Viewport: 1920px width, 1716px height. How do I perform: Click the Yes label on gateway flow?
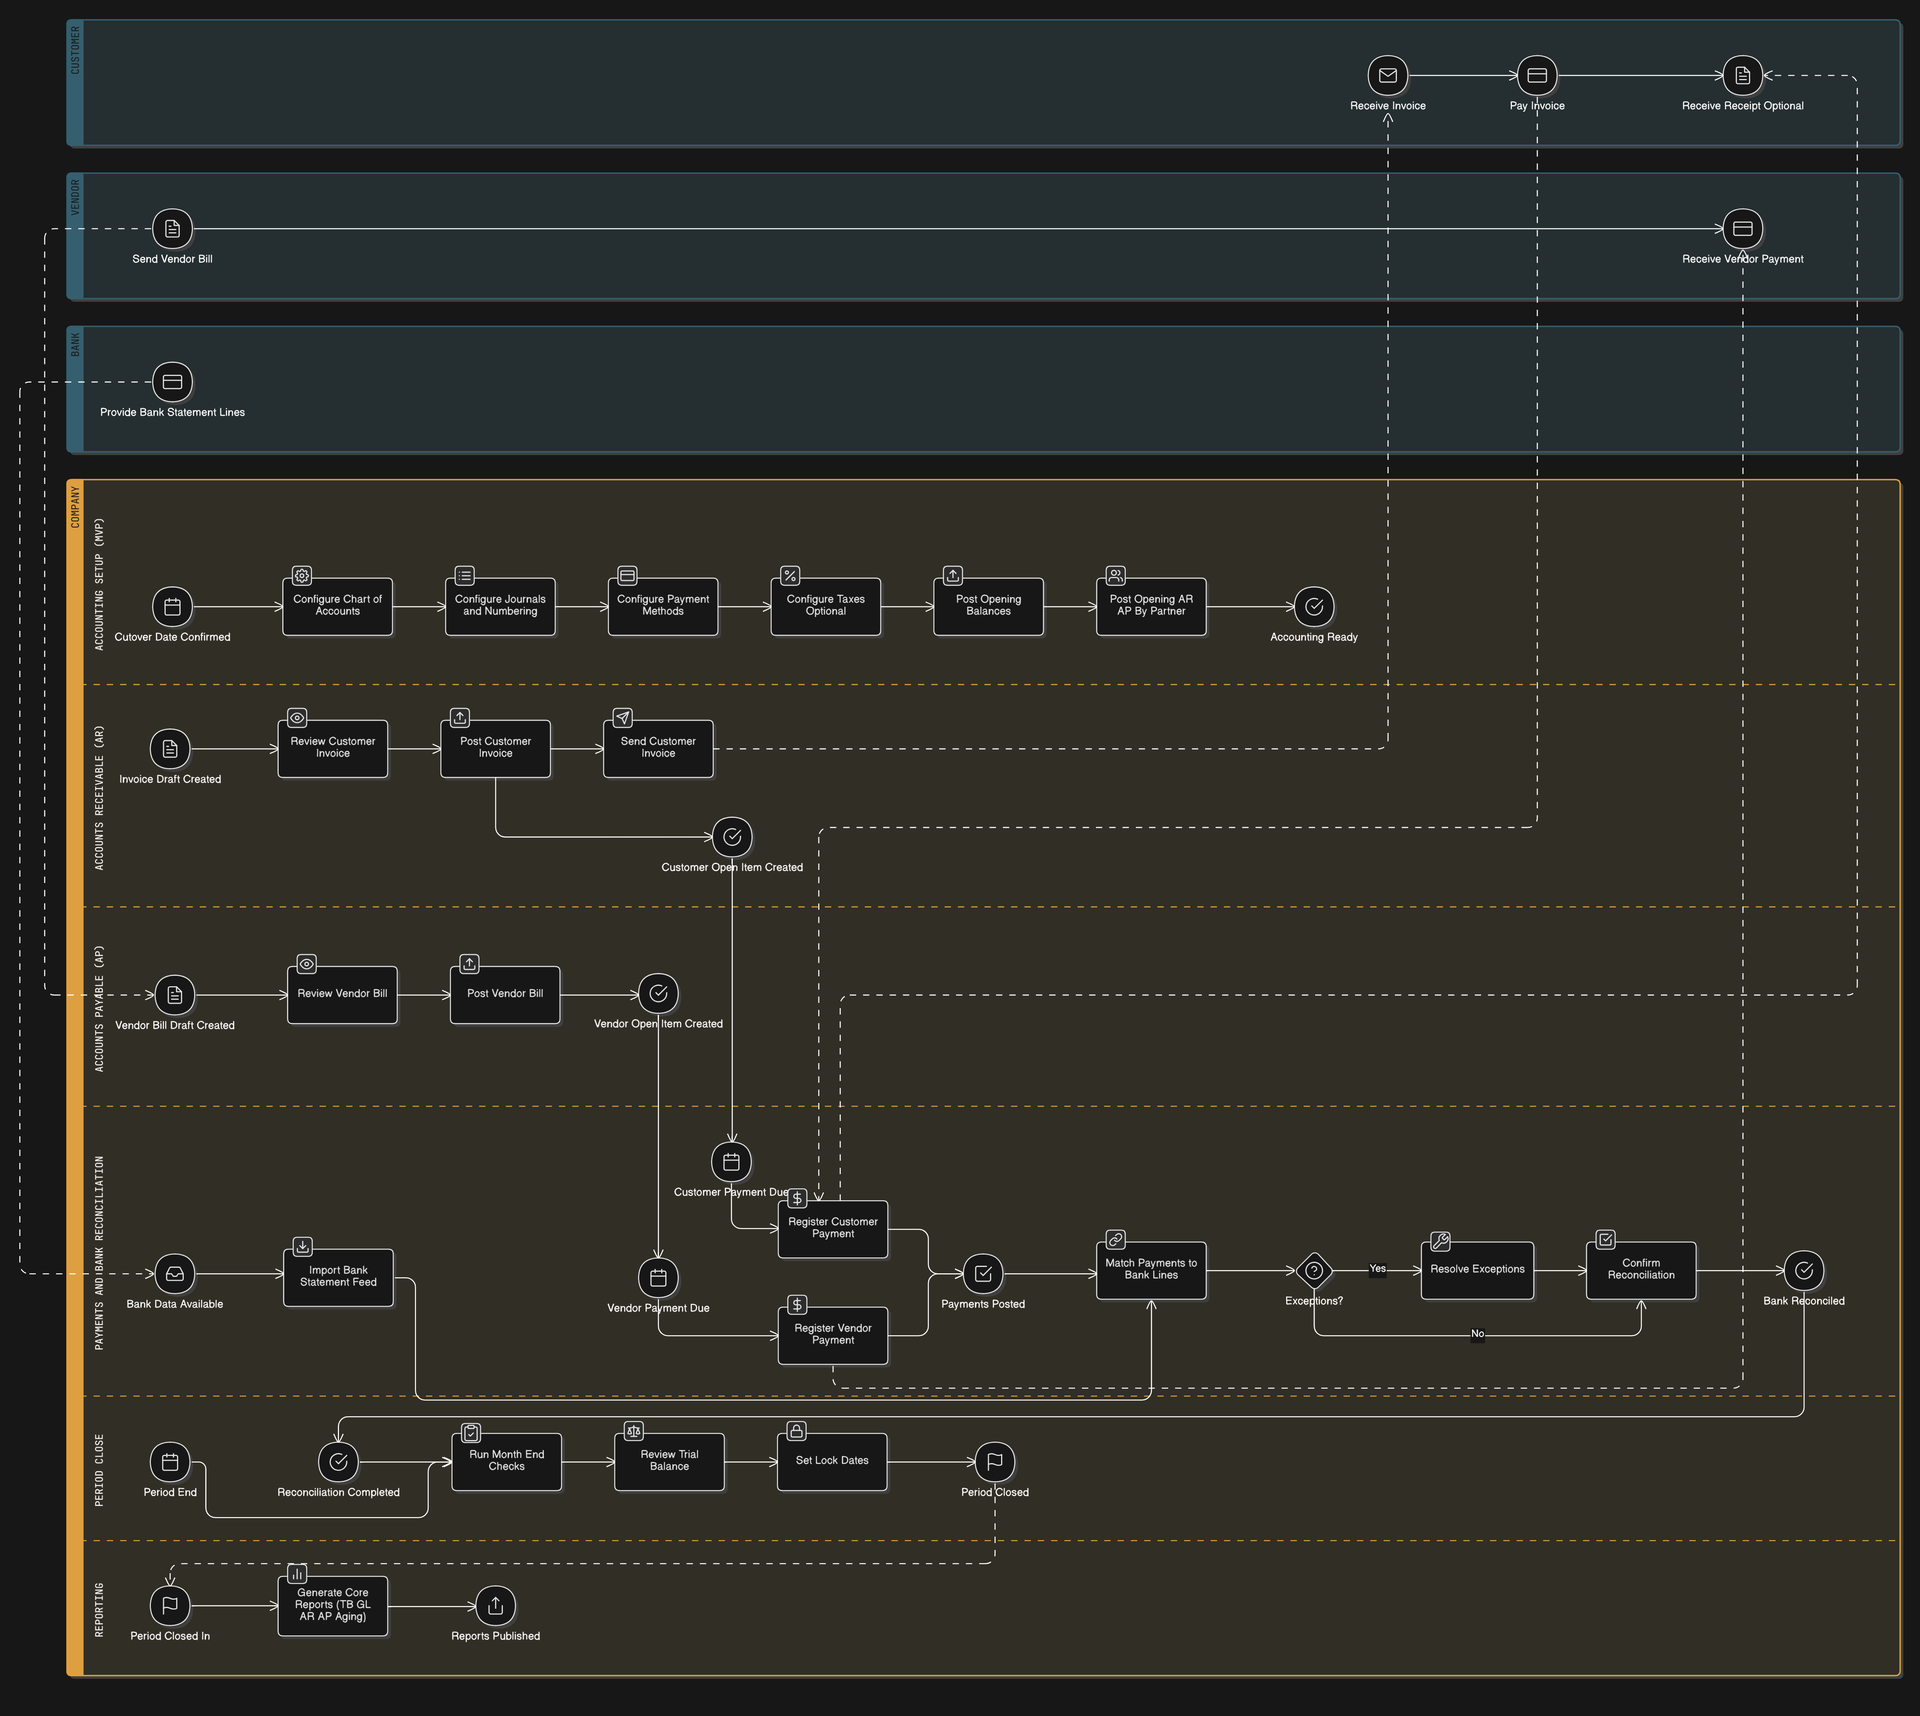(1377, 1269)
